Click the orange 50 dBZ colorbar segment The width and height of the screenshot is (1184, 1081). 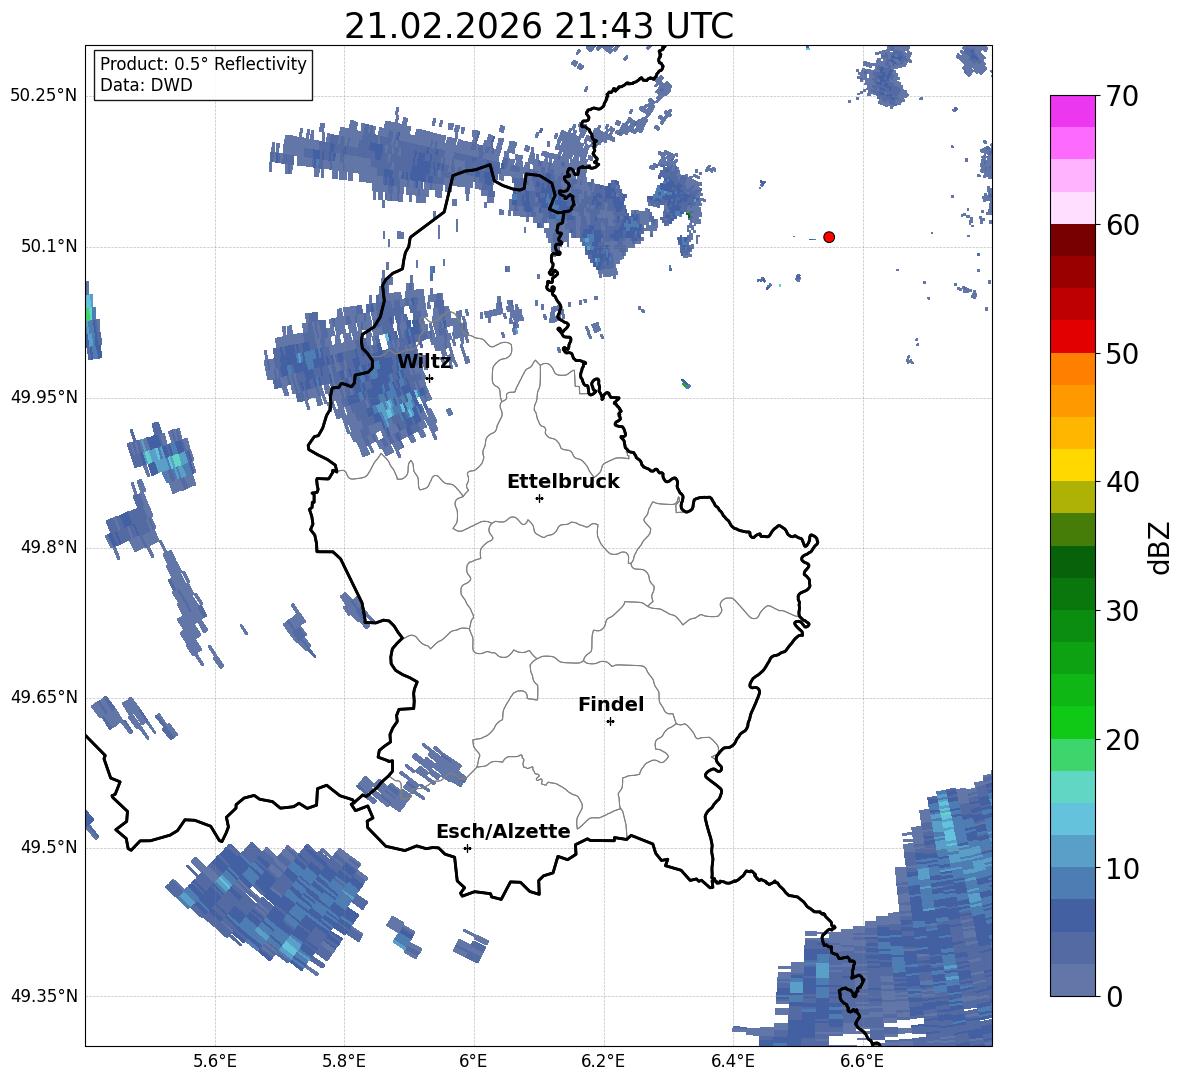coord(1072,369)
